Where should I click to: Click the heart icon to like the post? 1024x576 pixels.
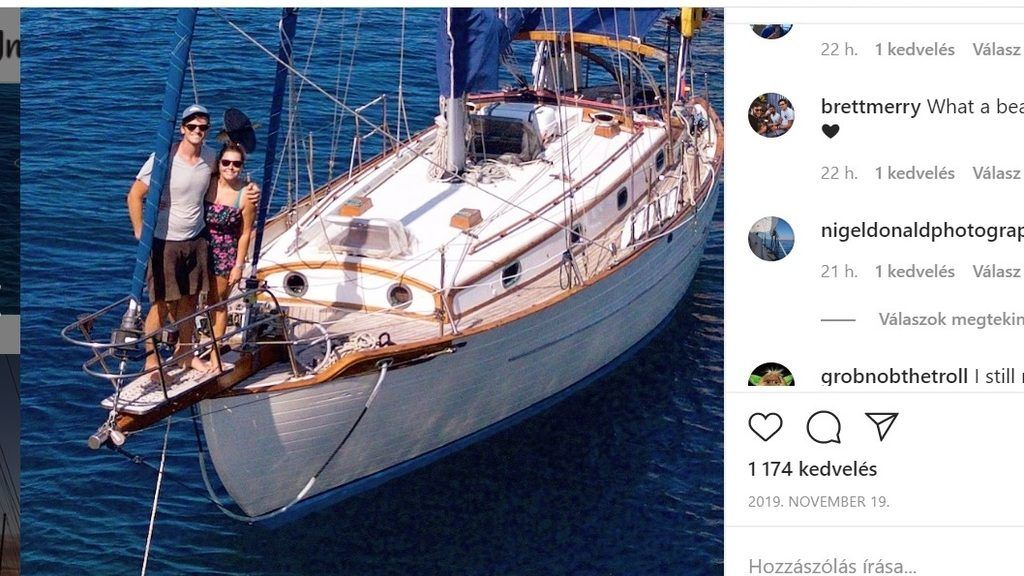pos(765,427)
